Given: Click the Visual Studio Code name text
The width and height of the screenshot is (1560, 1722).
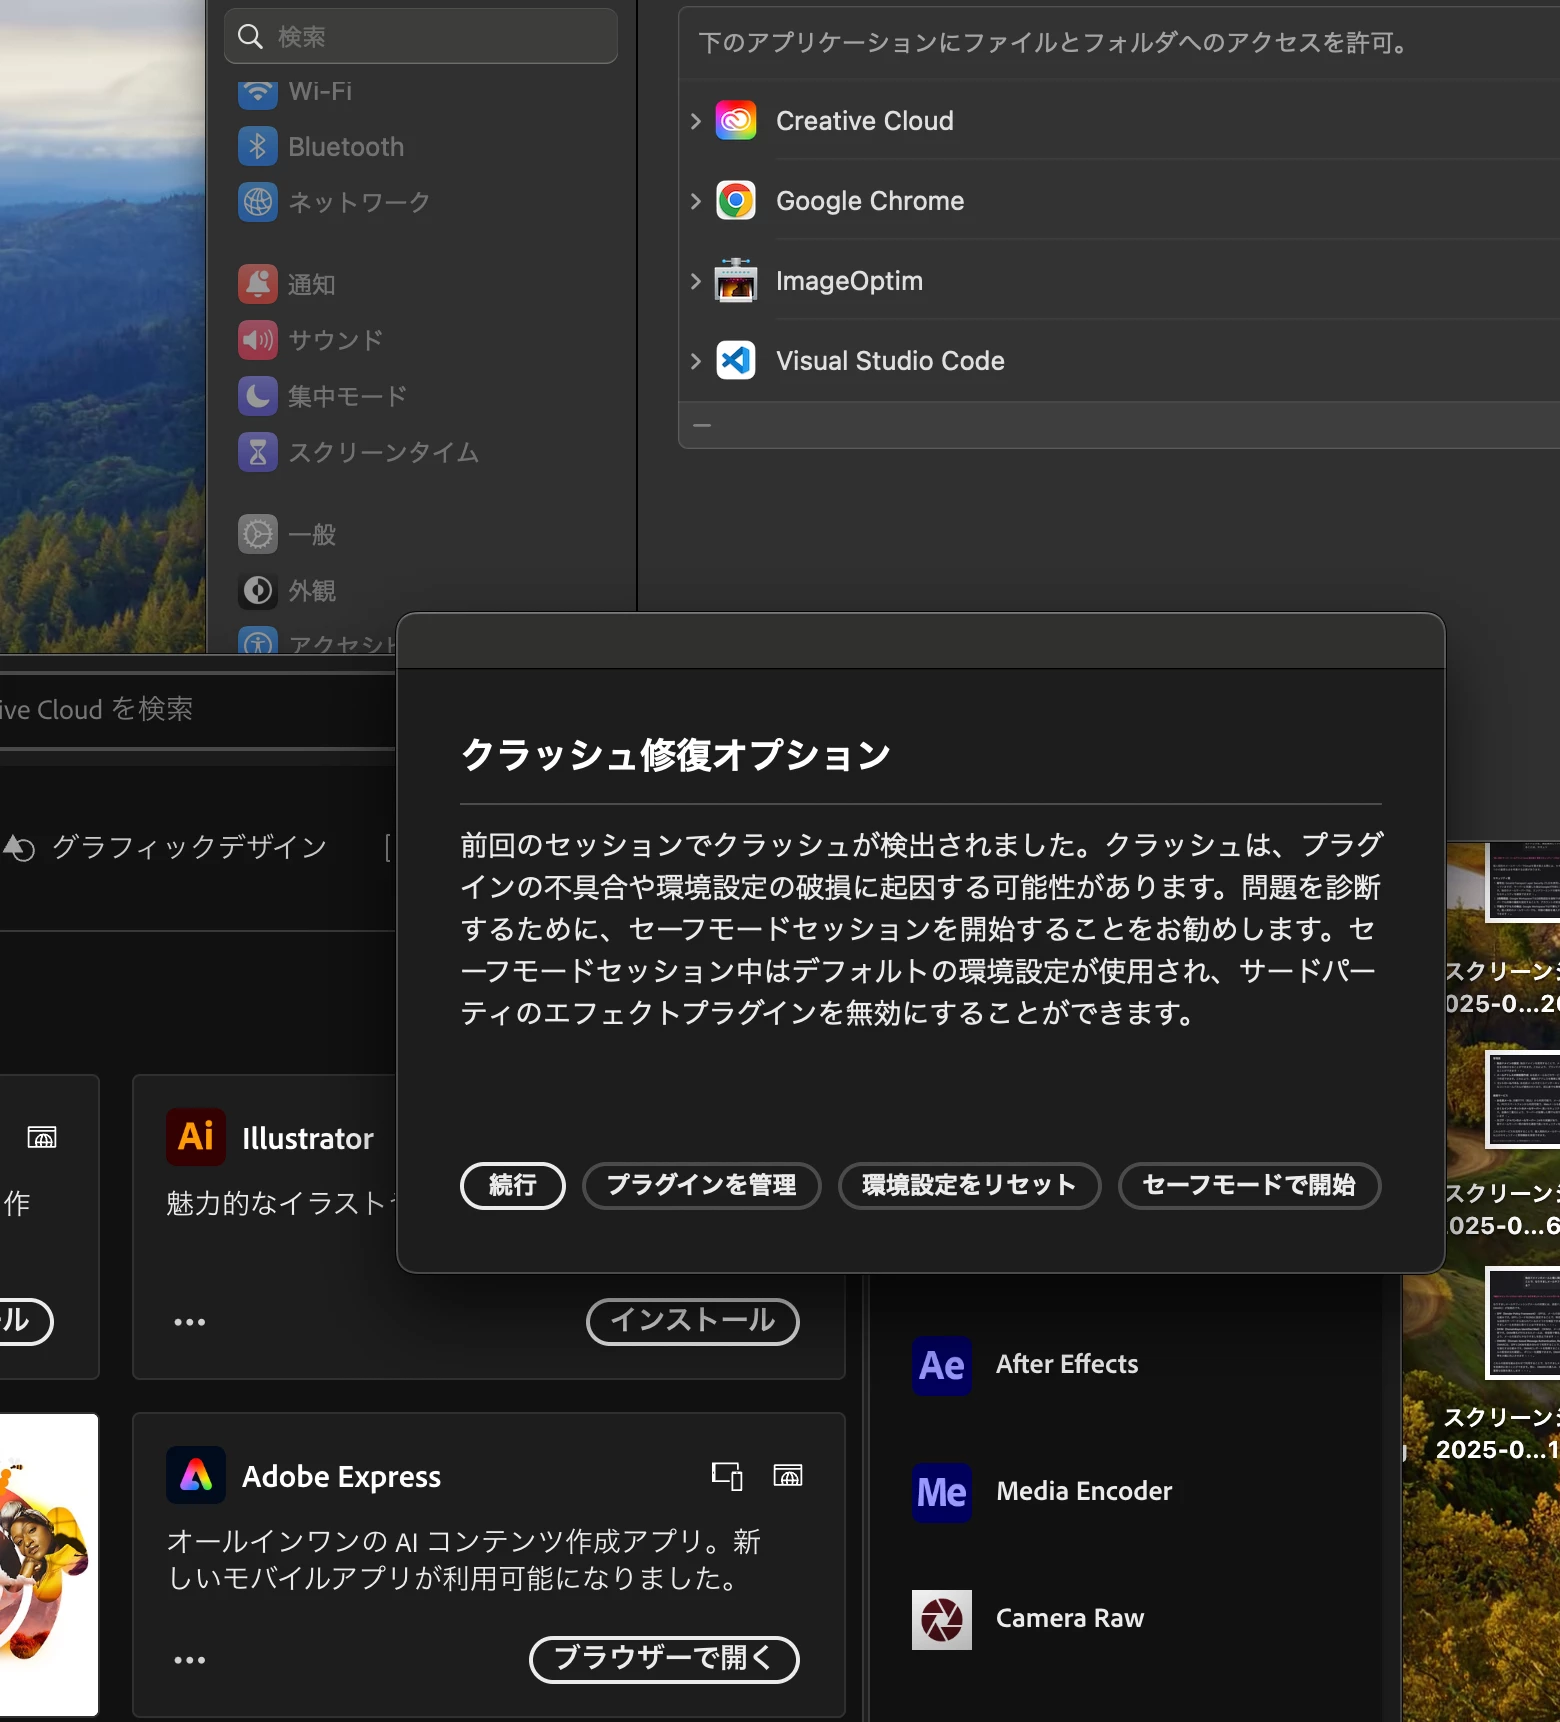Looking at the screenshot, I should click(x=890, y=361).
